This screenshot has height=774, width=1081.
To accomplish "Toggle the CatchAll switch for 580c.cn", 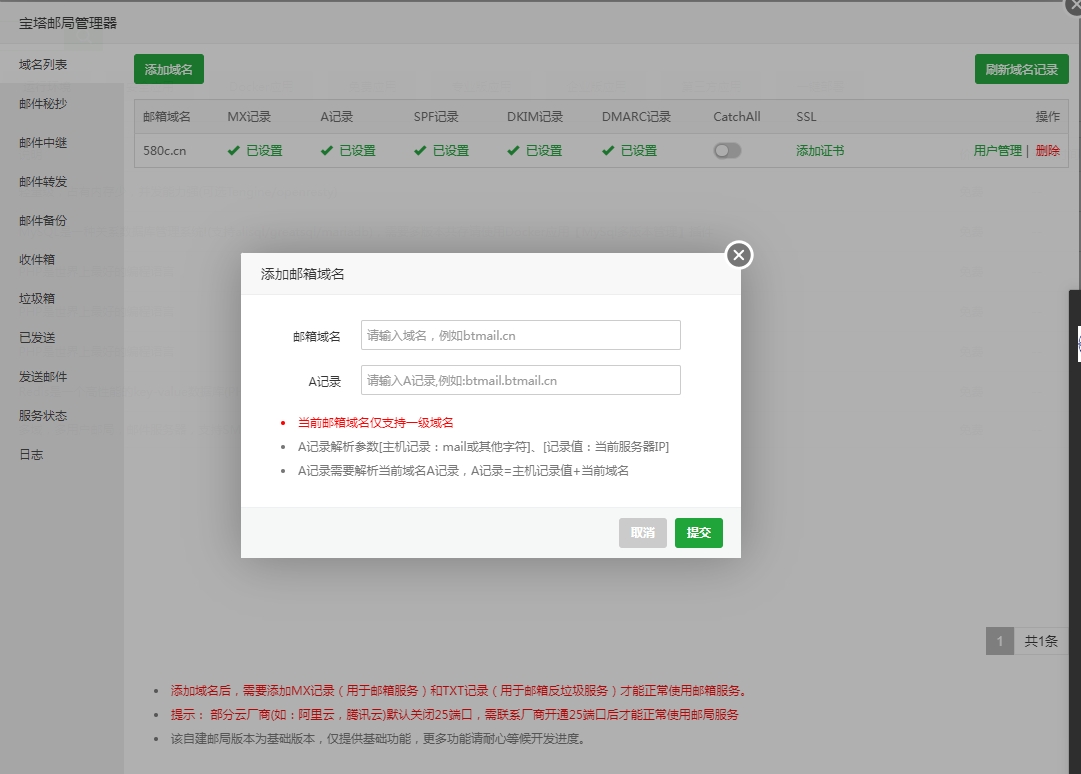I will [x=727, y=151].
